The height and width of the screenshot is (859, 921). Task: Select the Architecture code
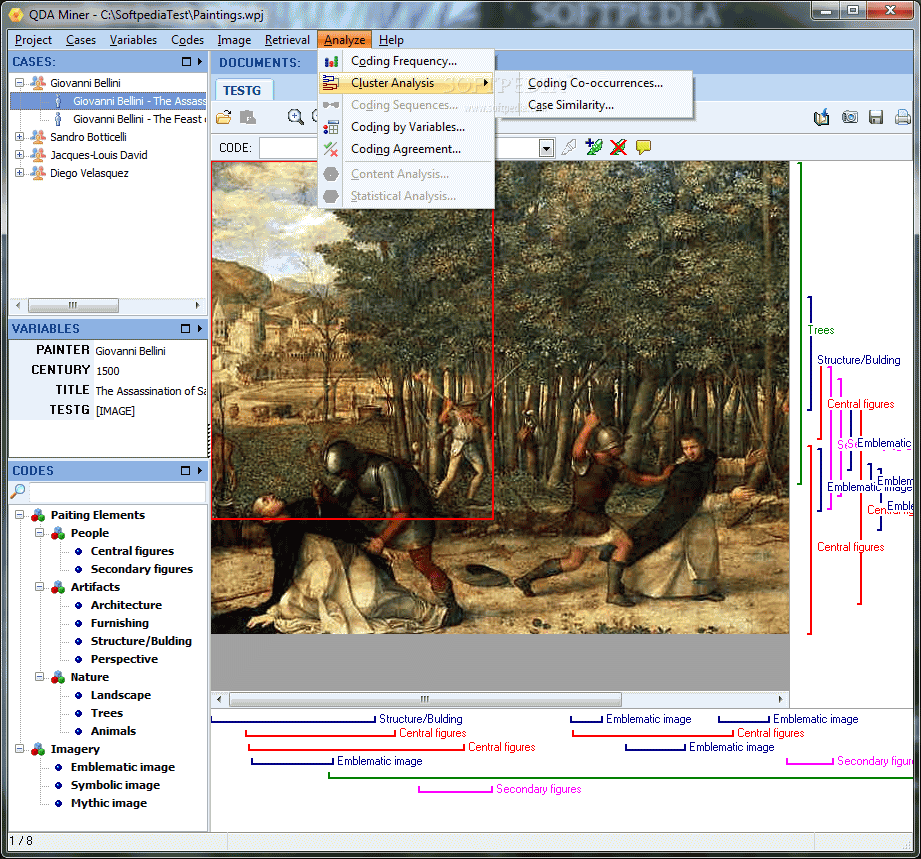click(126, 605)
